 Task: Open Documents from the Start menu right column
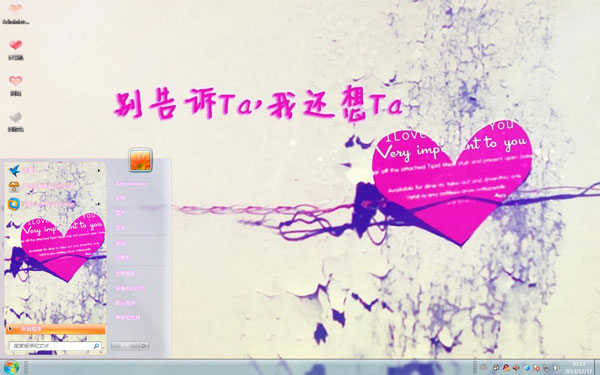pos(121,198)
